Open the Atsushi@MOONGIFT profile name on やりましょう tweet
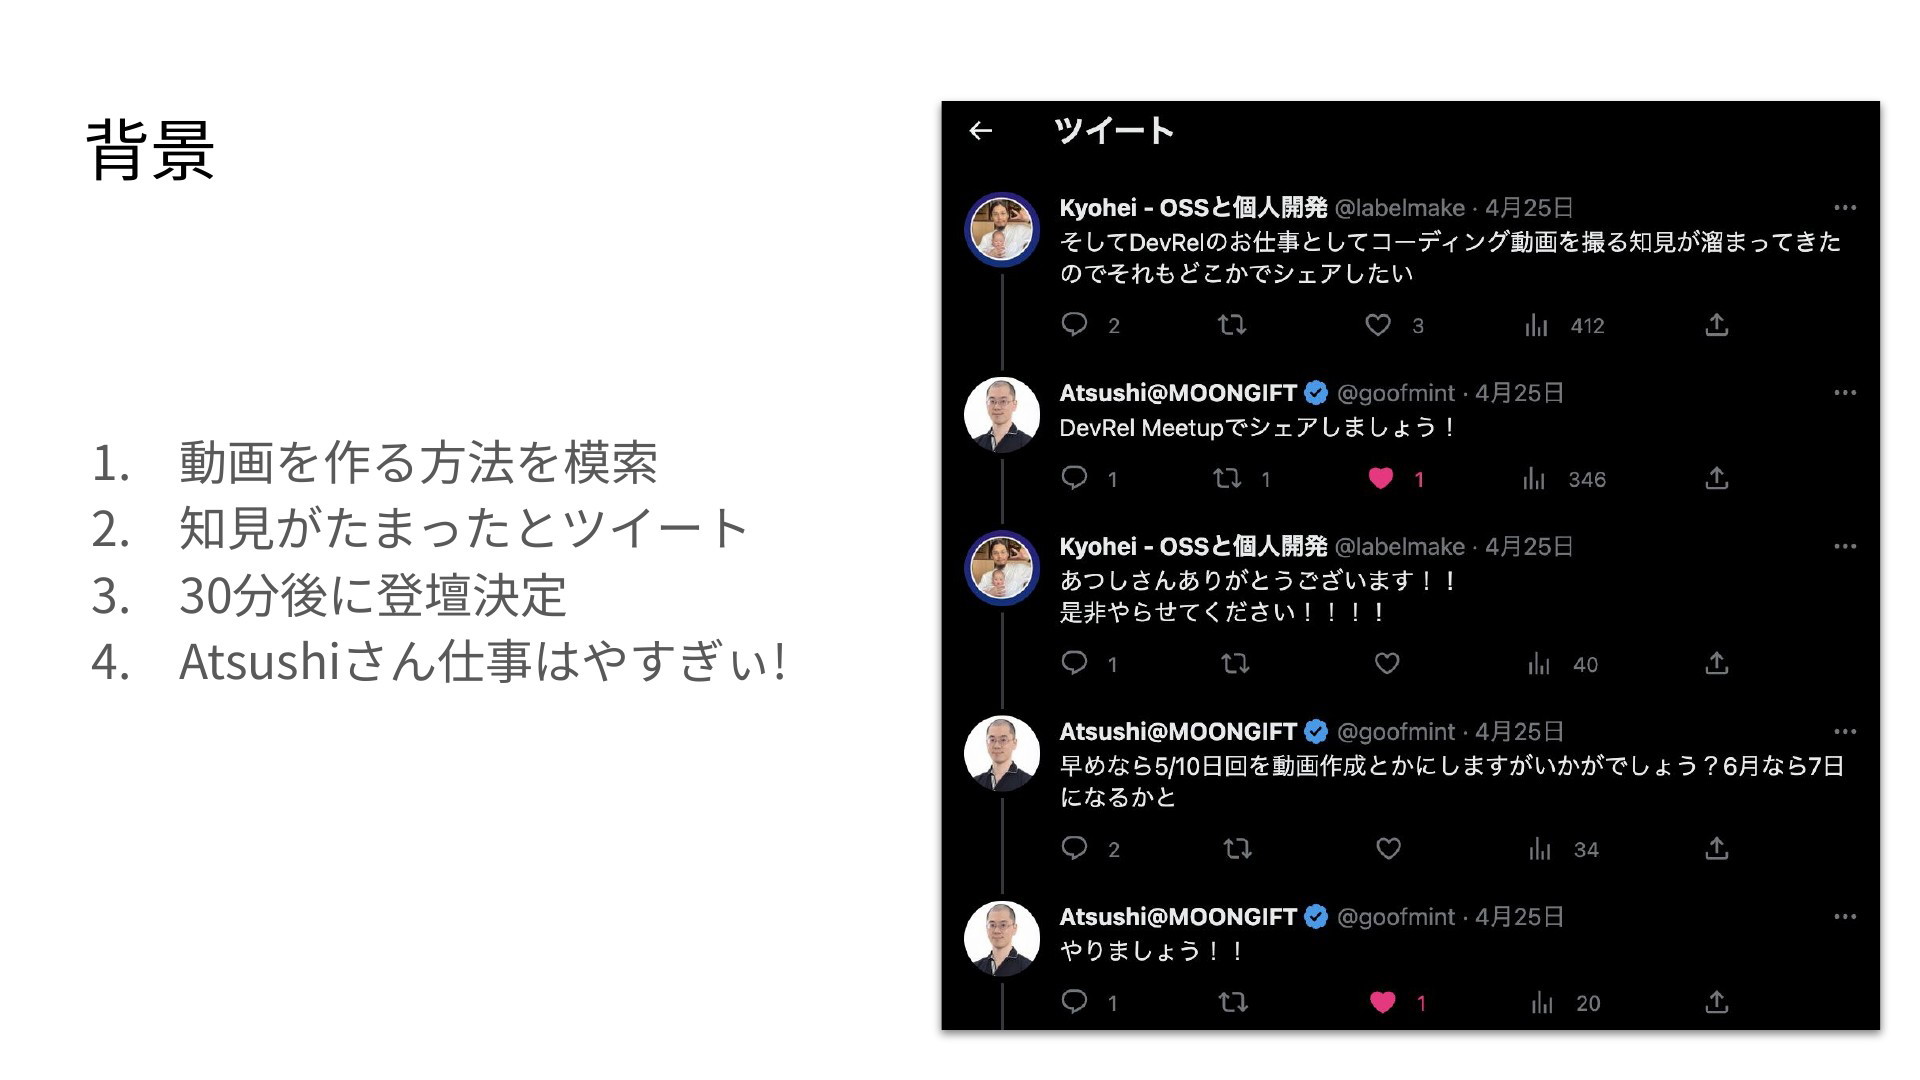Viewport: 1920px width, 1080px height. click(1178, 917)
